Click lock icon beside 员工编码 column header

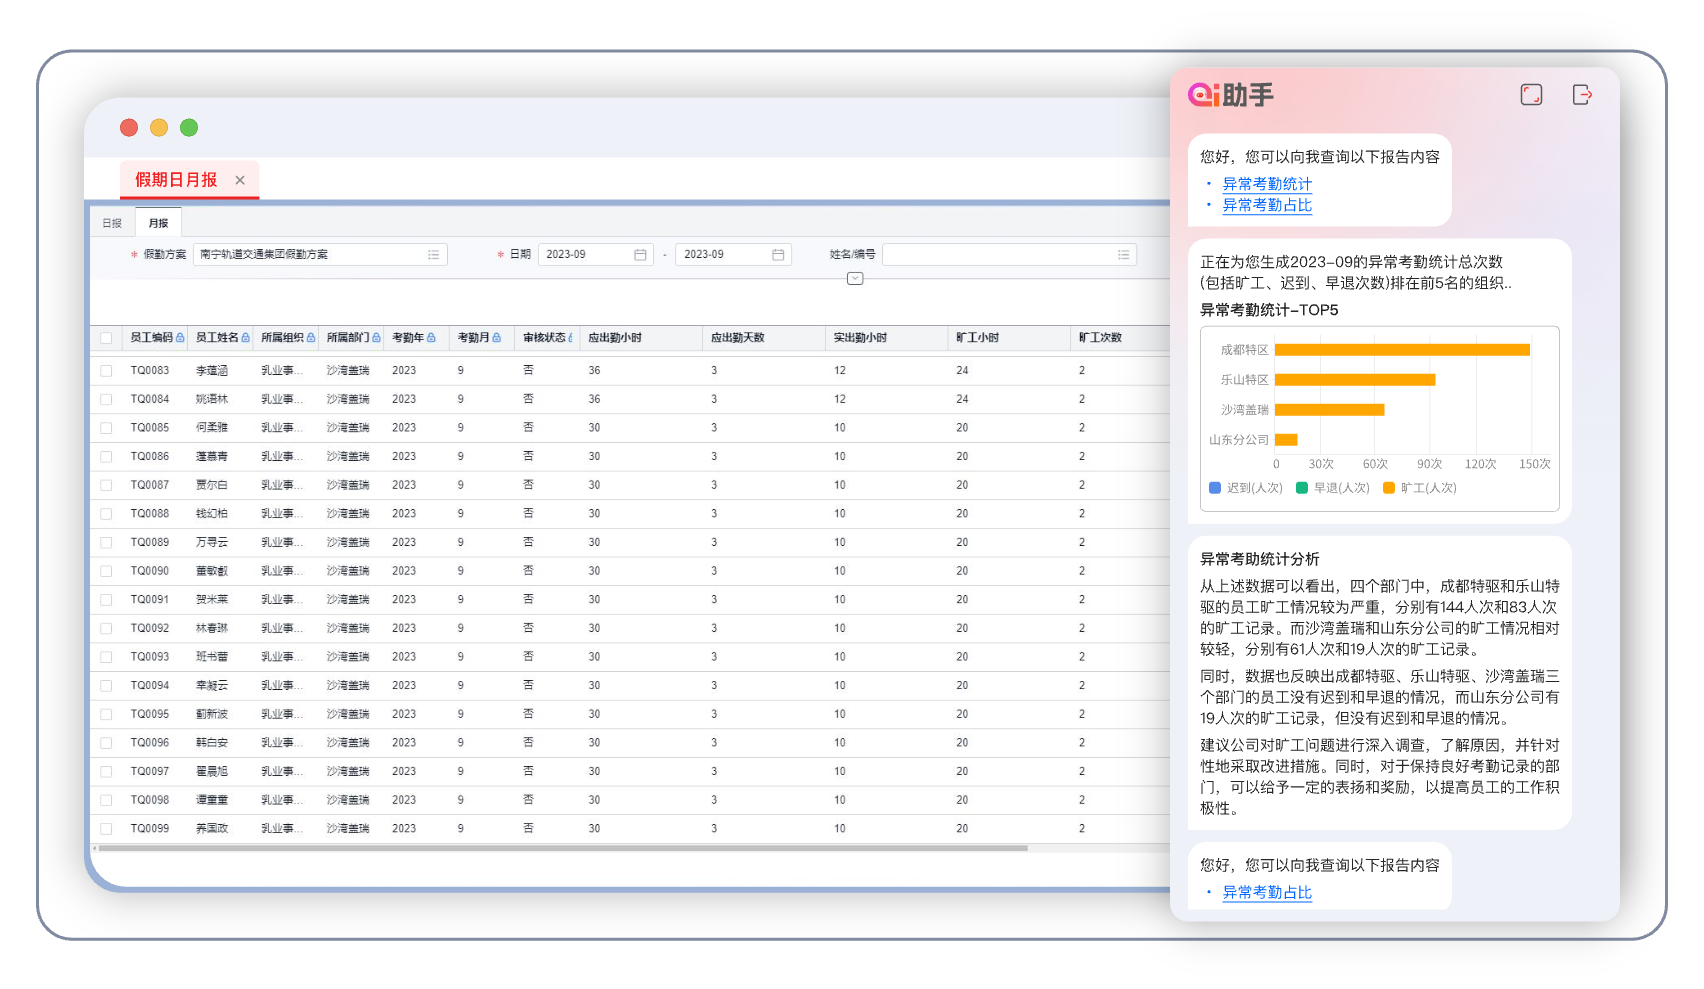click(180, 338)
